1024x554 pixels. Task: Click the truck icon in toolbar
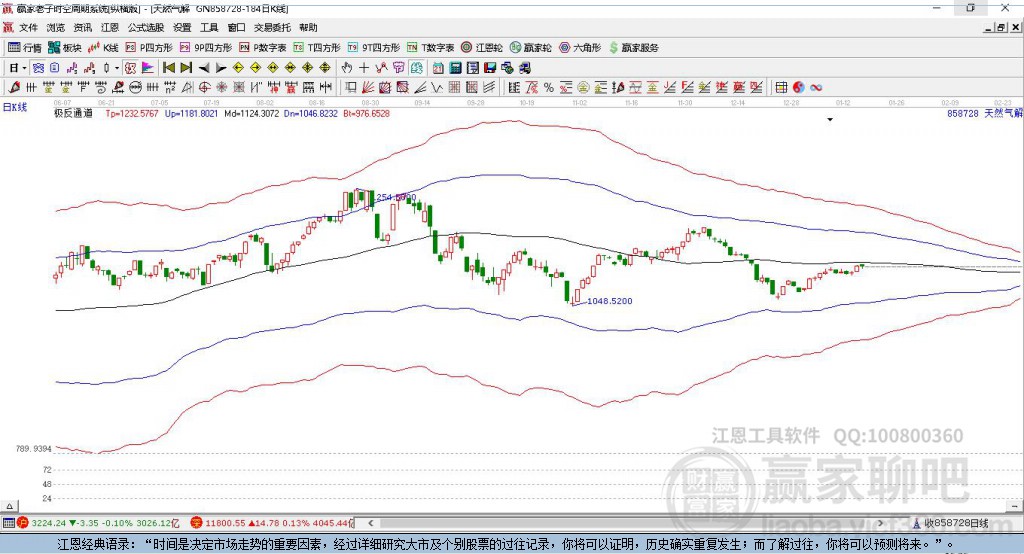(x=525, y=68)
